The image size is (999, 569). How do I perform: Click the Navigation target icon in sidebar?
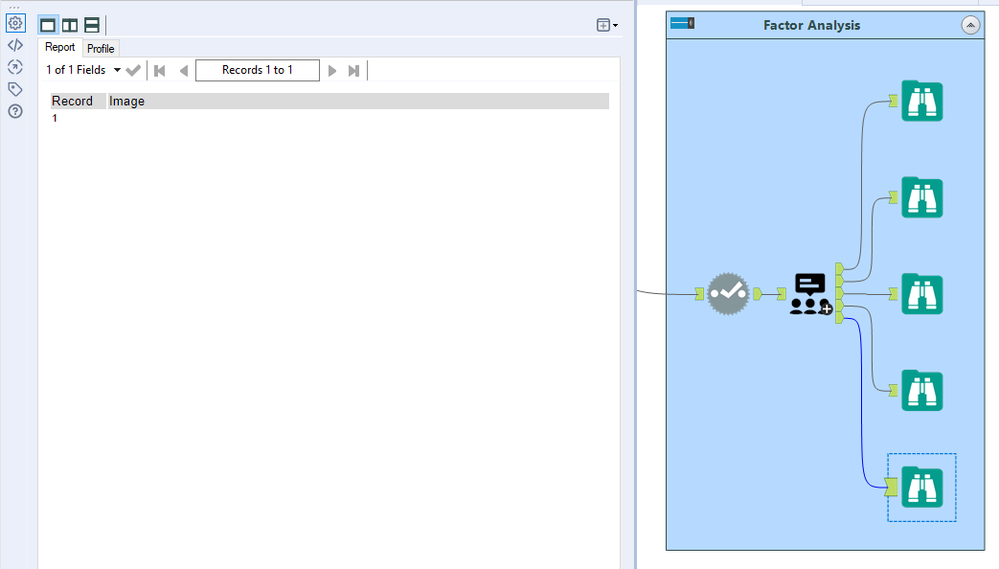(x=15, y=67)
